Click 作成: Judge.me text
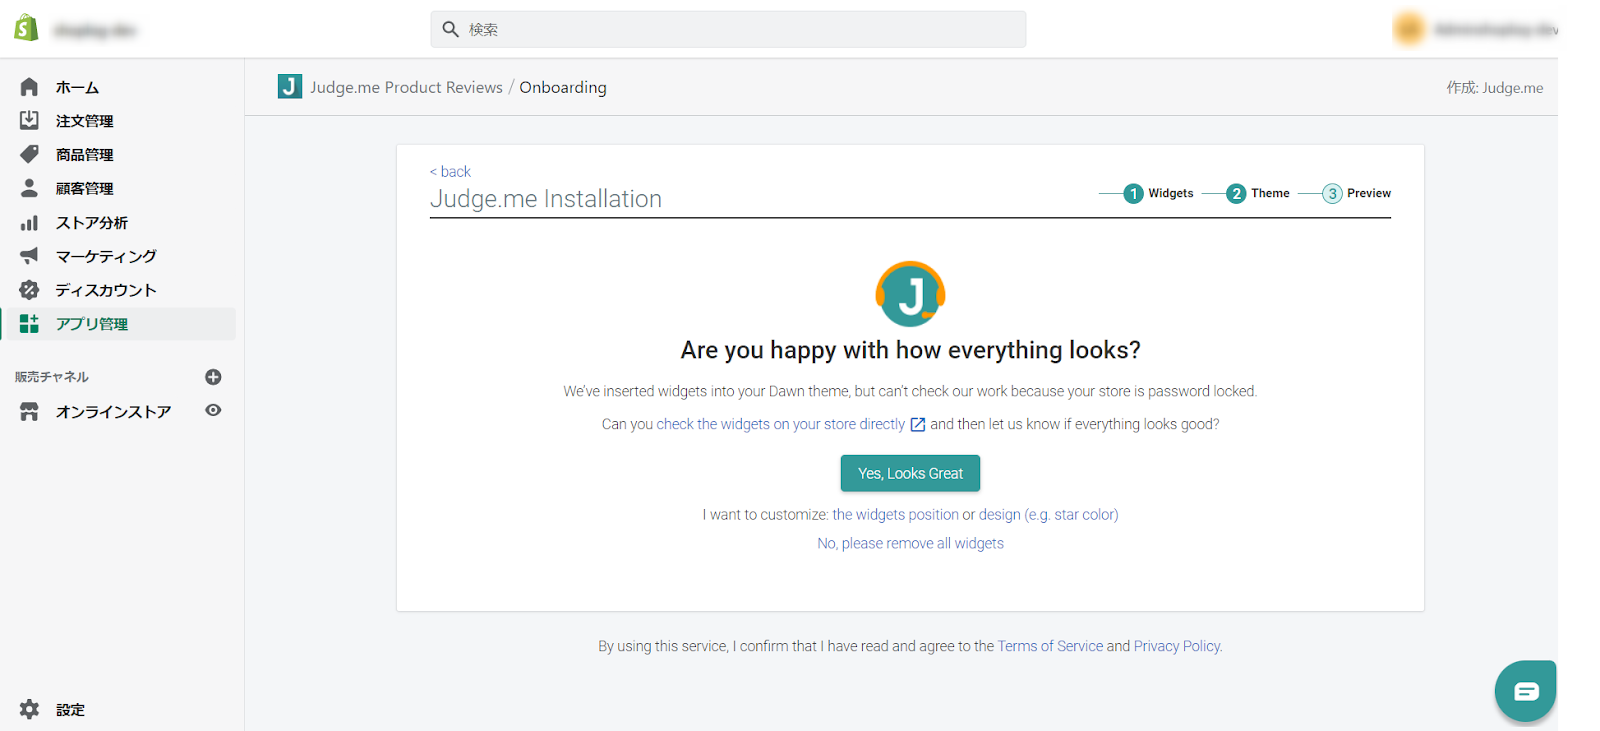1600x731 pixels. 1494,87
